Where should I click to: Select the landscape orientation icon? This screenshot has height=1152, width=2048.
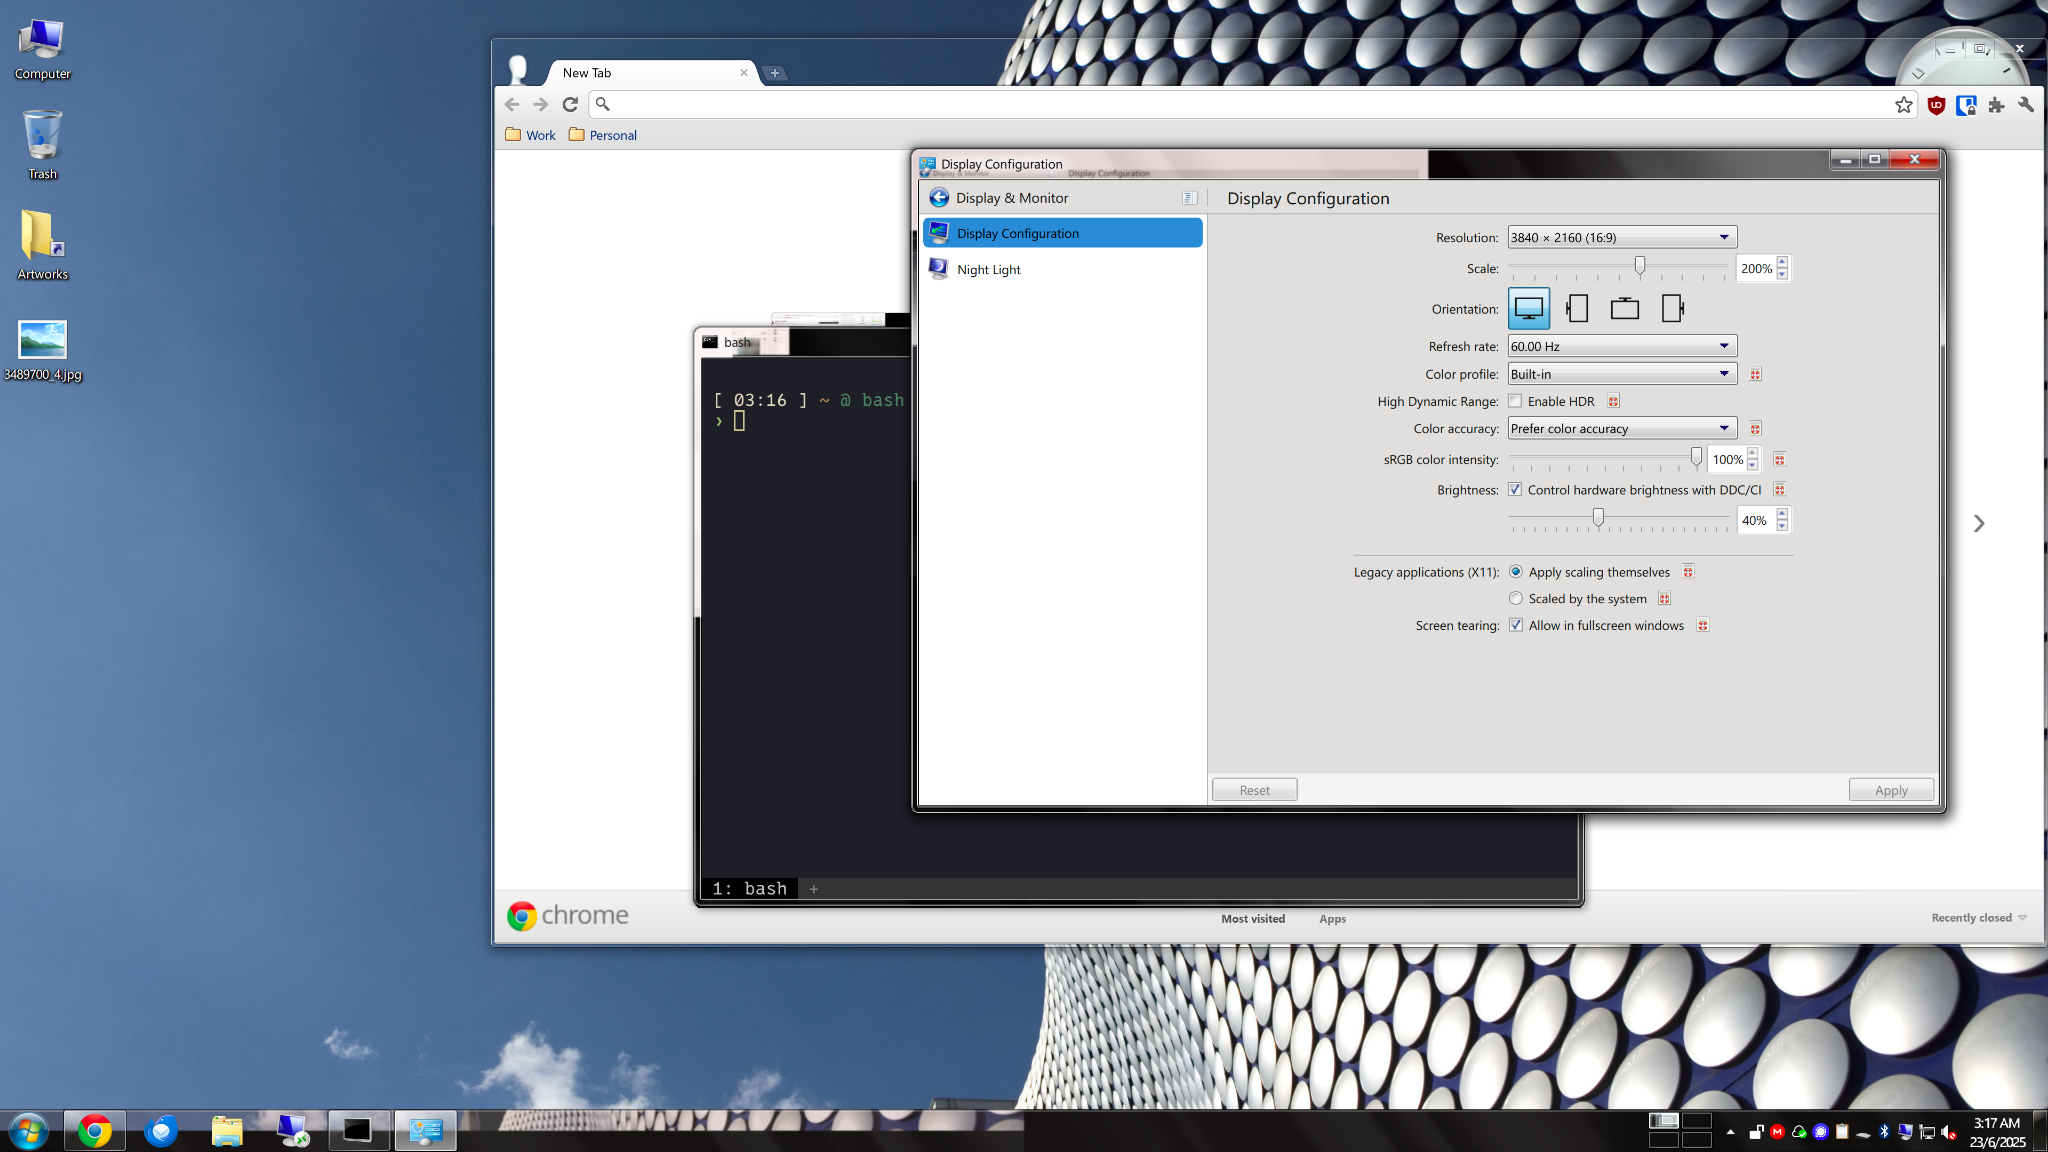(1528, 309)
